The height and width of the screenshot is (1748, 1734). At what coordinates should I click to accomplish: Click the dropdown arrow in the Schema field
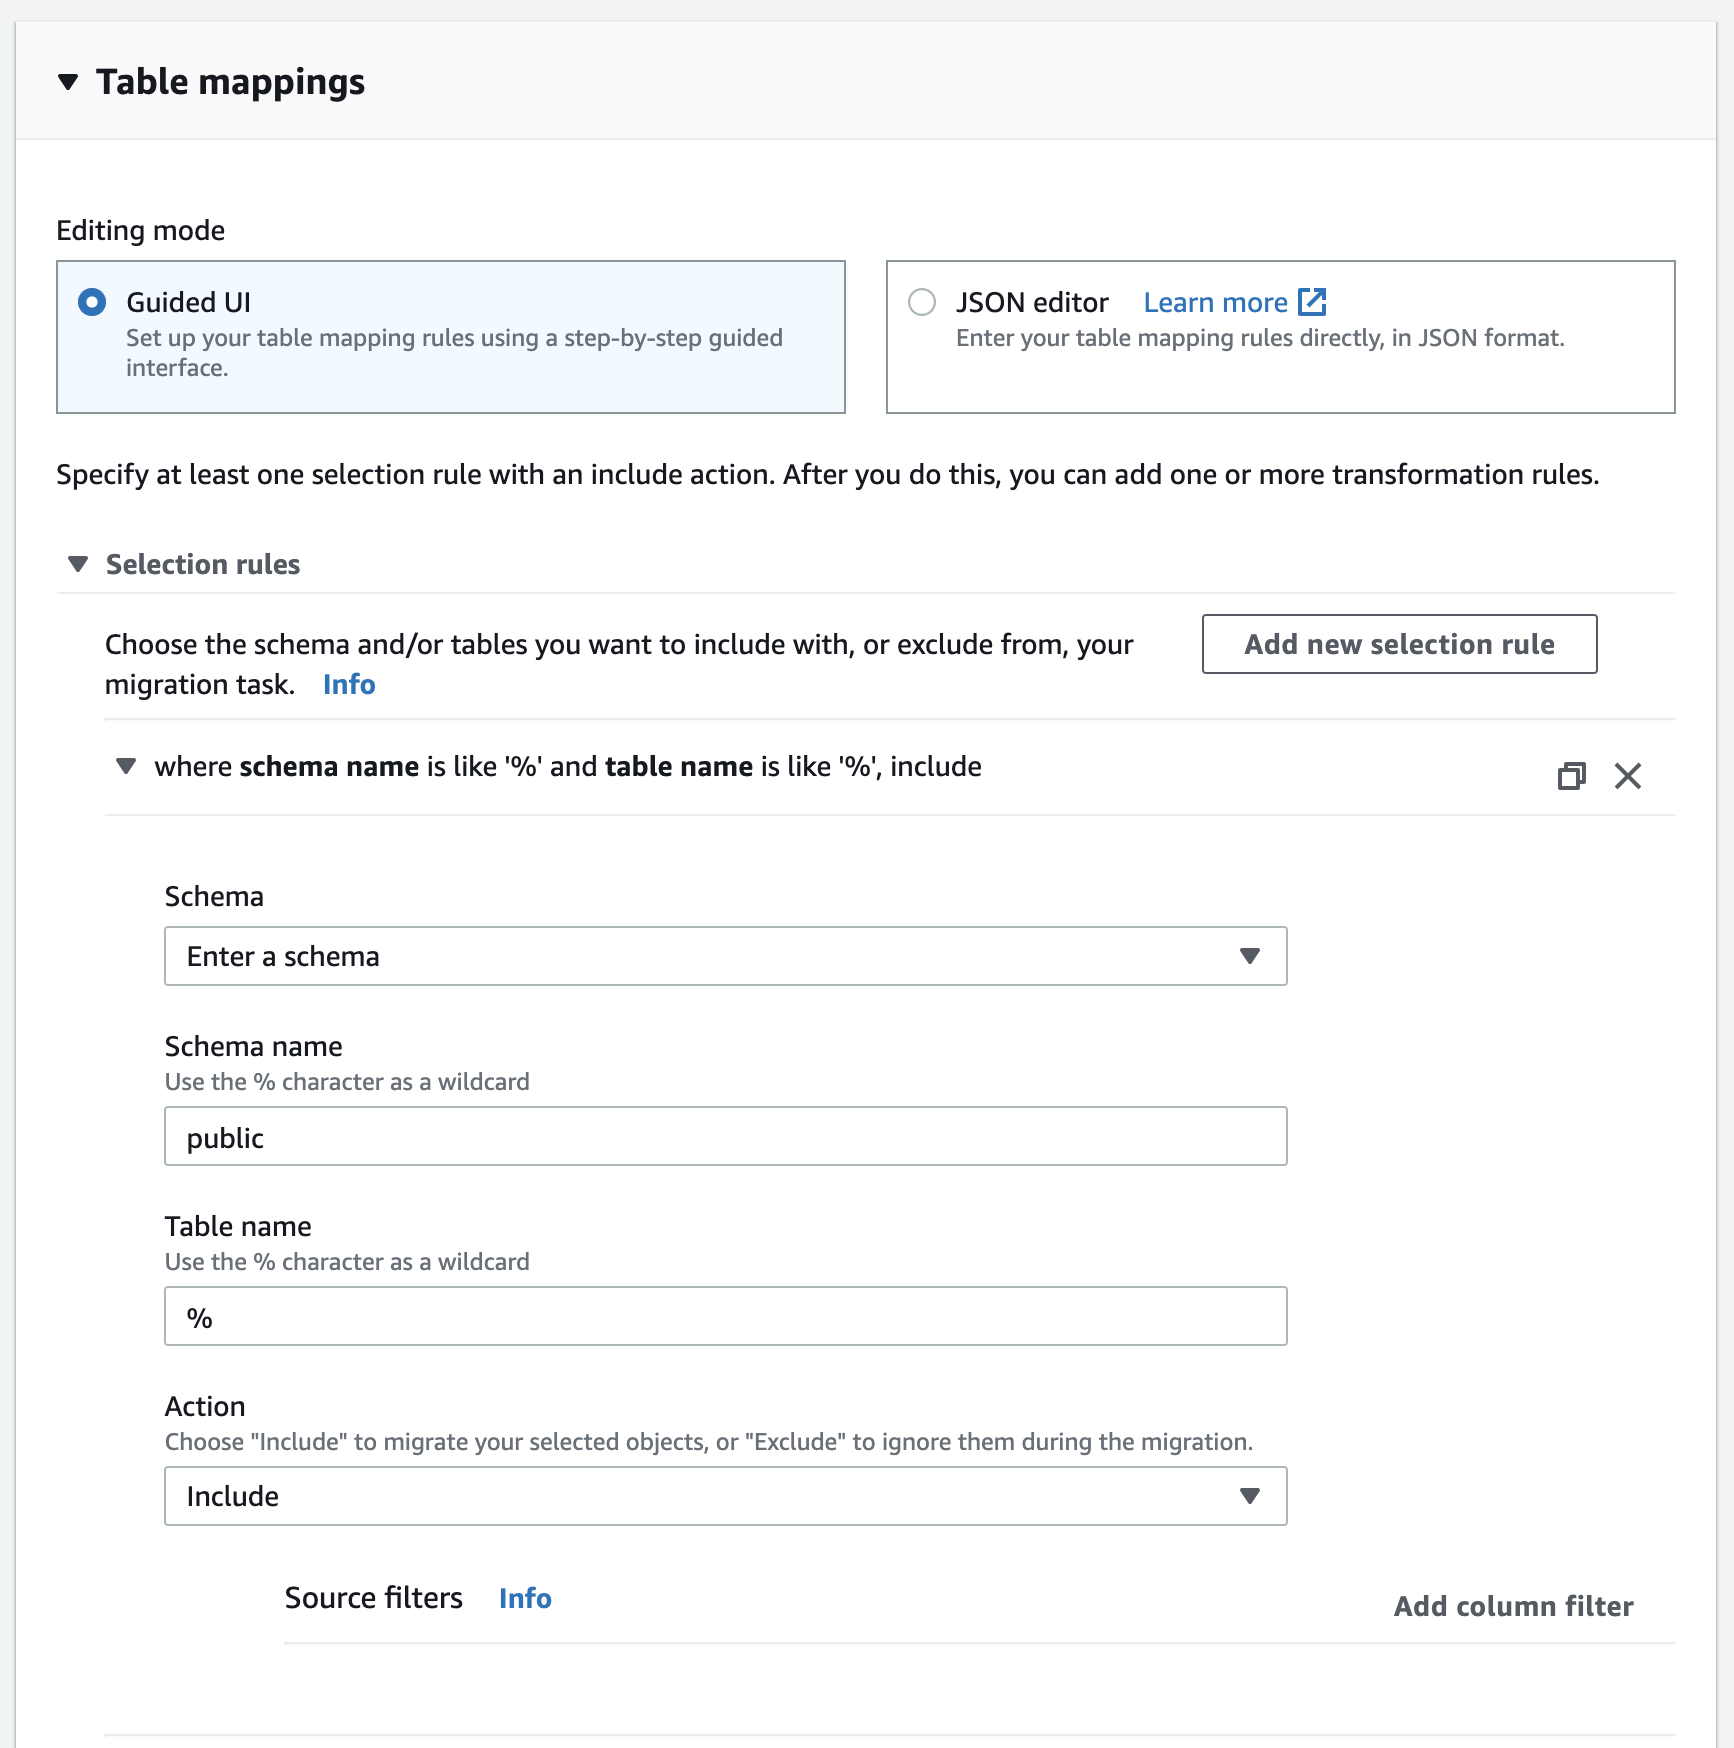tap(1248, 956)
